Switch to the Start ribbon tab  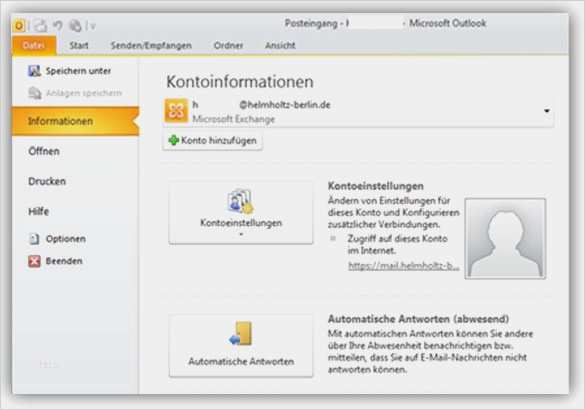79,46
